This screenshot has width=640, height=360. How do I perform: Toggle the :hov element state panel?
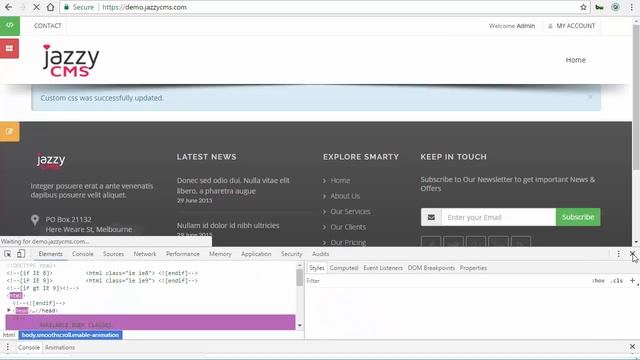(598, 281)
